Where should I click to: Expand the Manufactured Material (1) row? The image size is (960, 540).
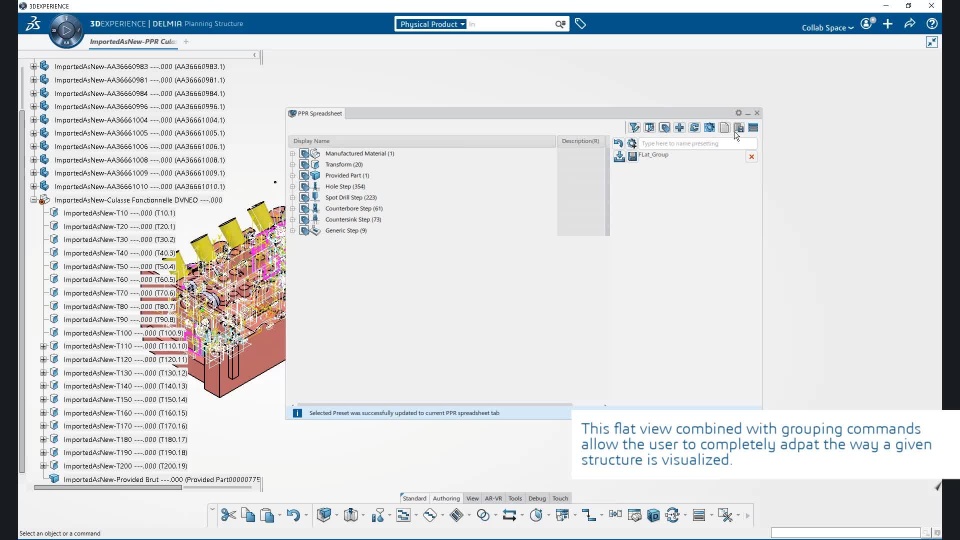[293, 154]
